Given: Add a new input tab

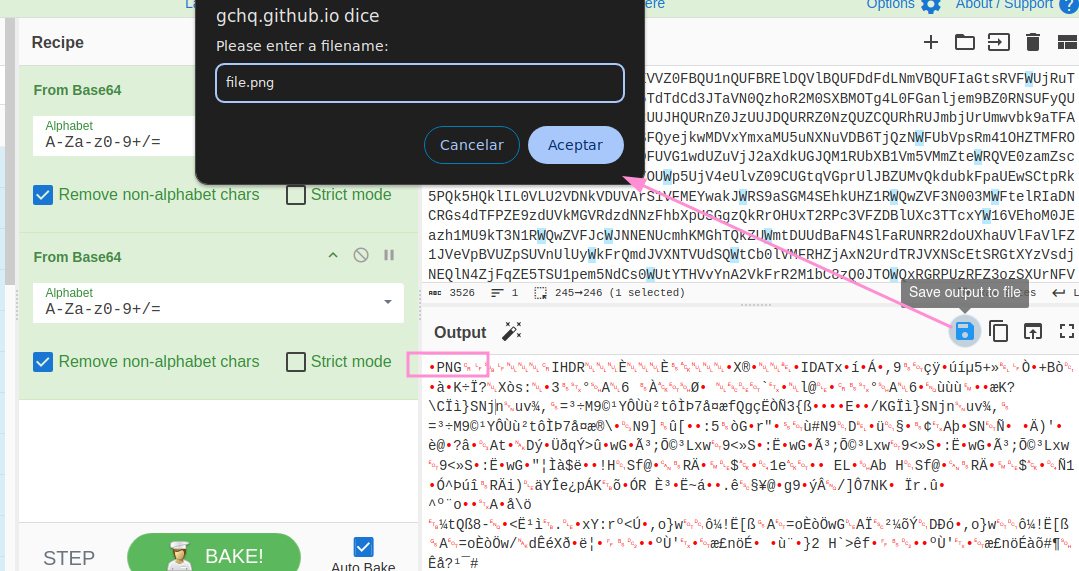Looking at the screenshot, I should pos(930,42).
